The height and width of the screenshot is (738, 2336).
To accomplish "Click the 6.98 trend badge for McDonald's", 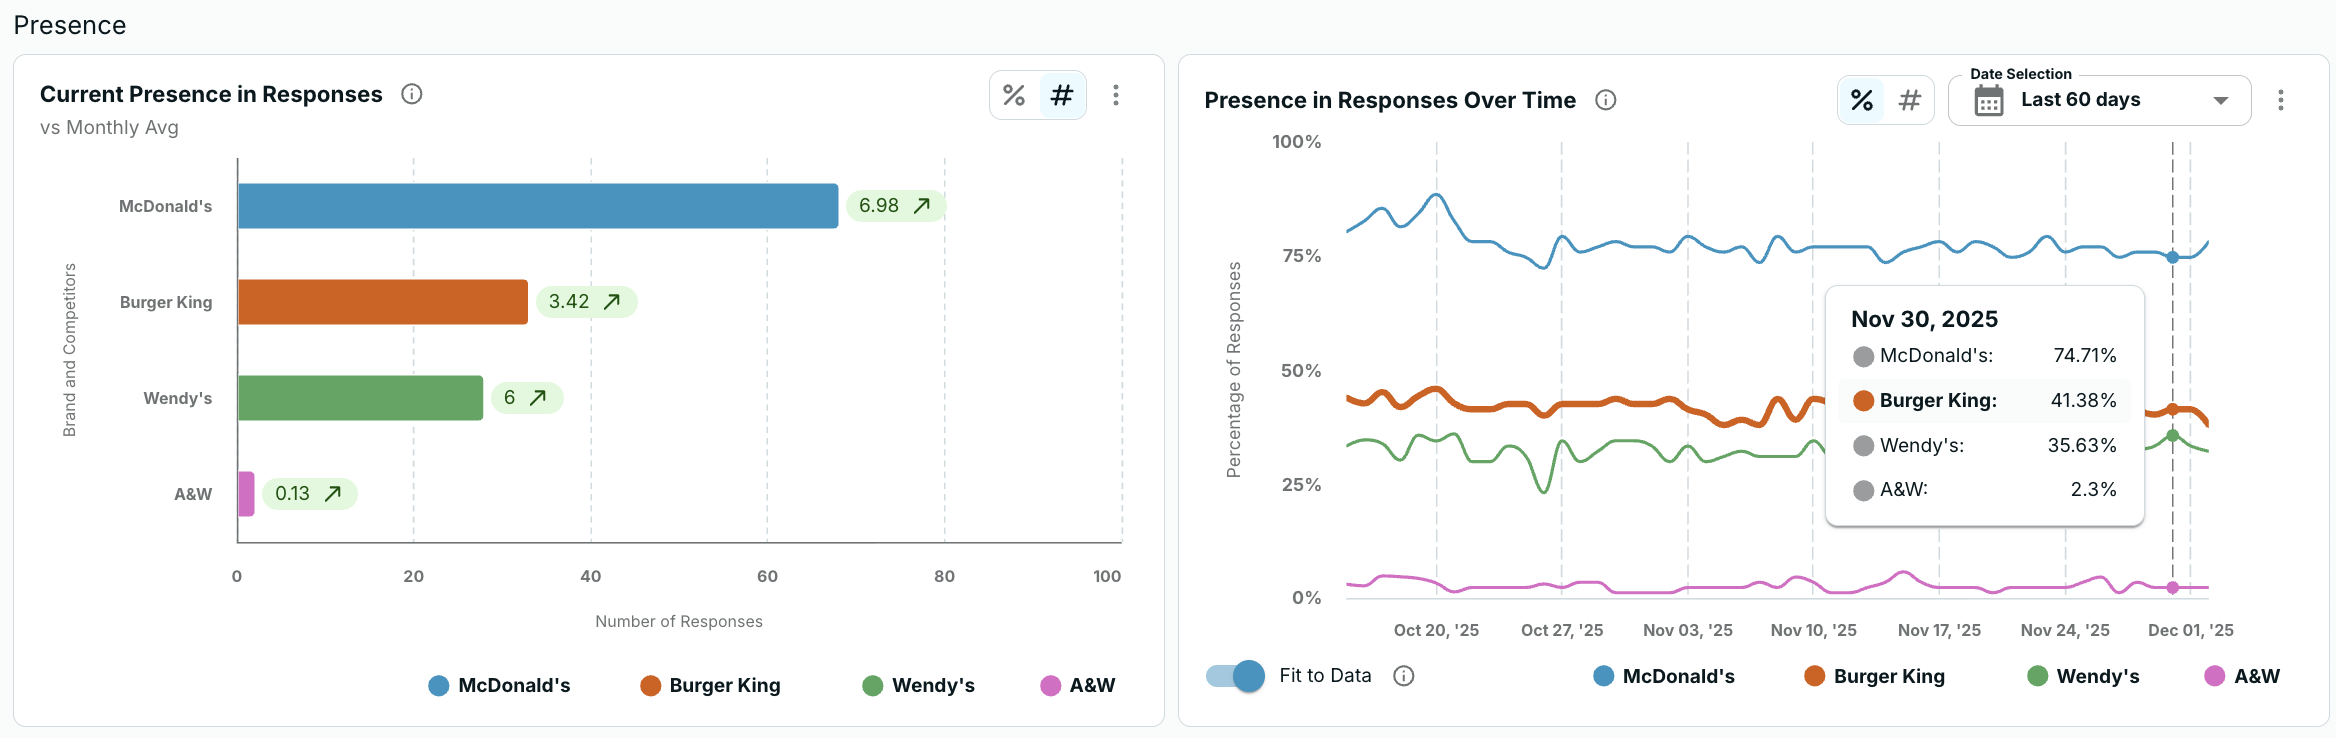I will tap(895, 206).
